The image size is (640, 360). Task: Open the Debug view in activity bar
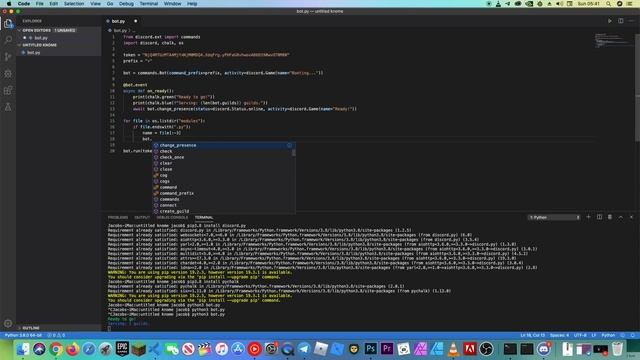point(8,73)
